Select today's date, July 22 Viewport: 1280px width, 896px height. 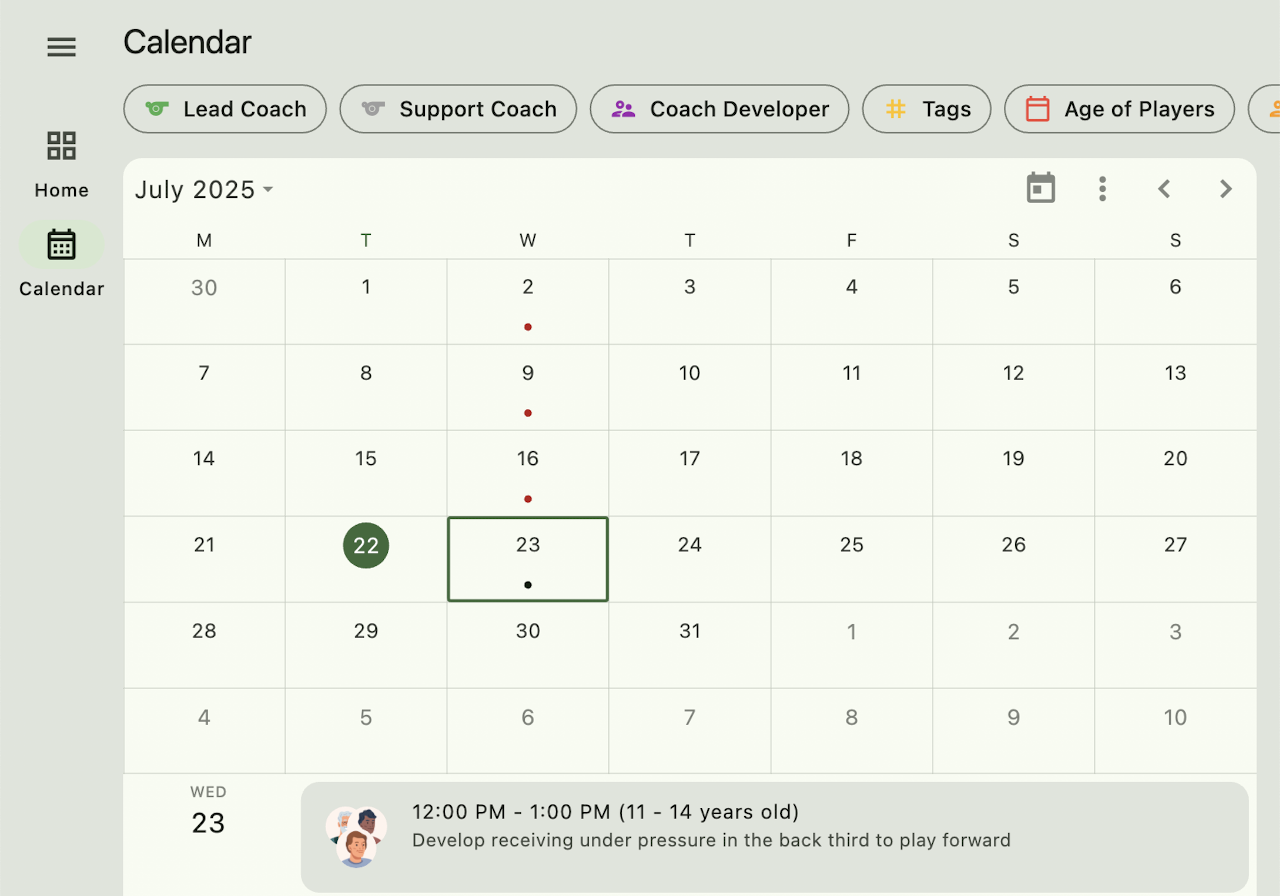(366, 545)
